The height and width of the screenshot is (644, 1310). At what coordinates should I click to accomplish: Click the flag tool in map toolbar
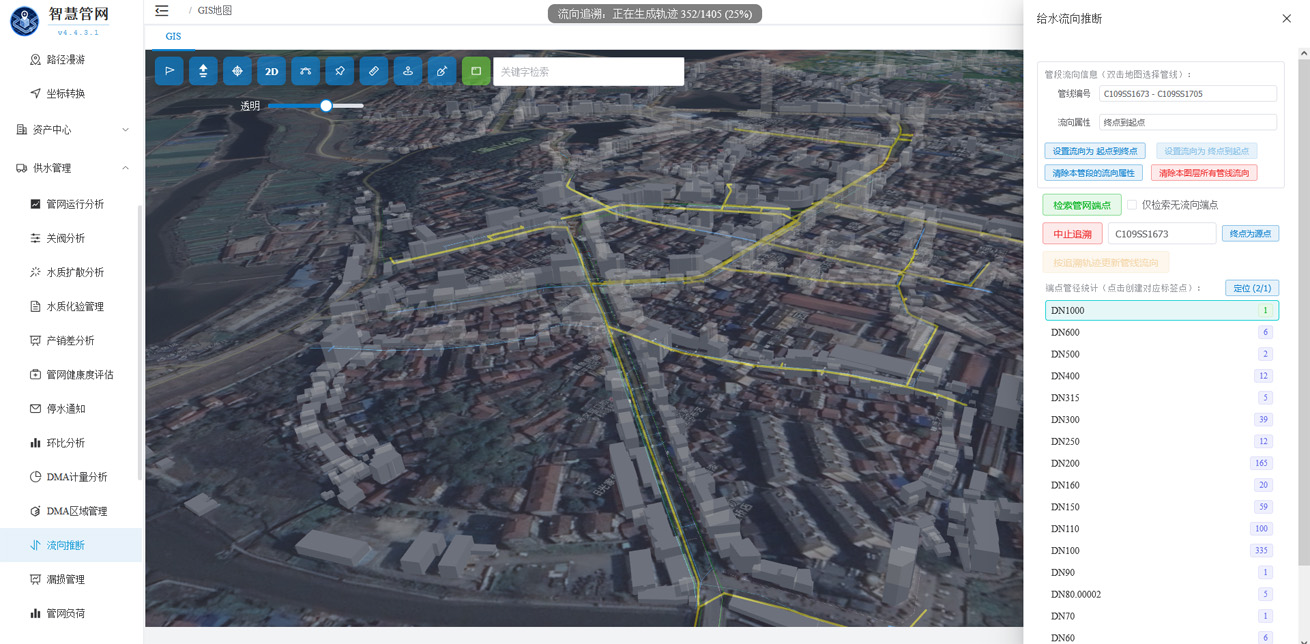coord(169,71)
